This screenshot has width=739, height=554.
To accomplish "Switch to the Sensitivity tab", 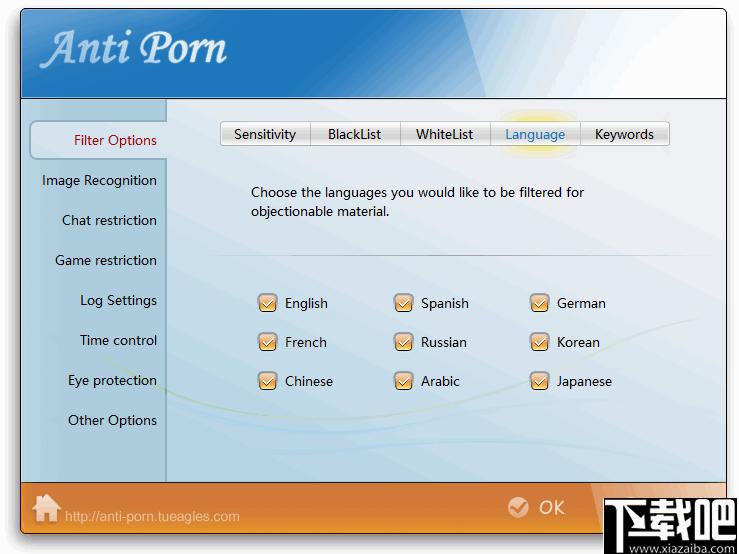I will pos(265,134).
